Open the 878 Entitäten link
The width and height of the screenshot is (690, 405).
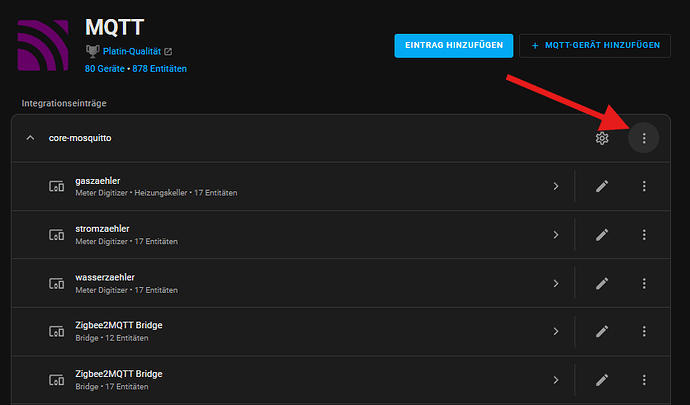[x=159, y=69]
